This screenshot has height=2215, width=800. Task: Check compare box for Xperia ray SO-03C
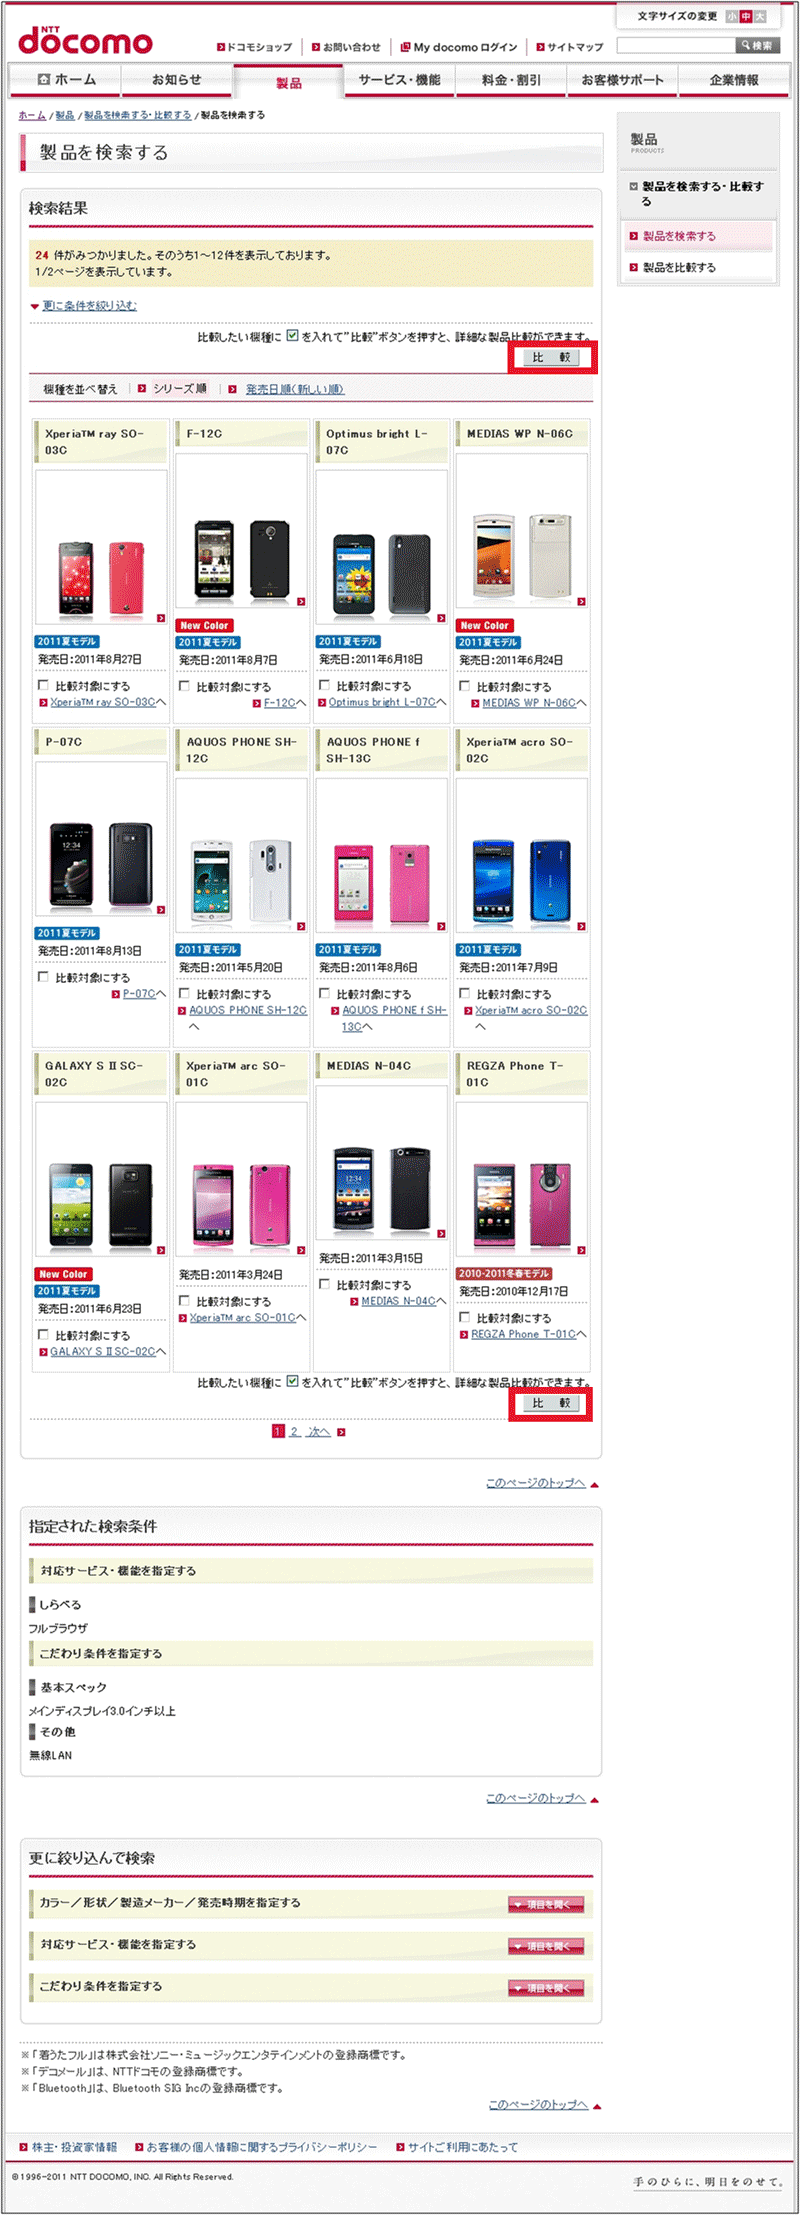click(x=43, y=685)
